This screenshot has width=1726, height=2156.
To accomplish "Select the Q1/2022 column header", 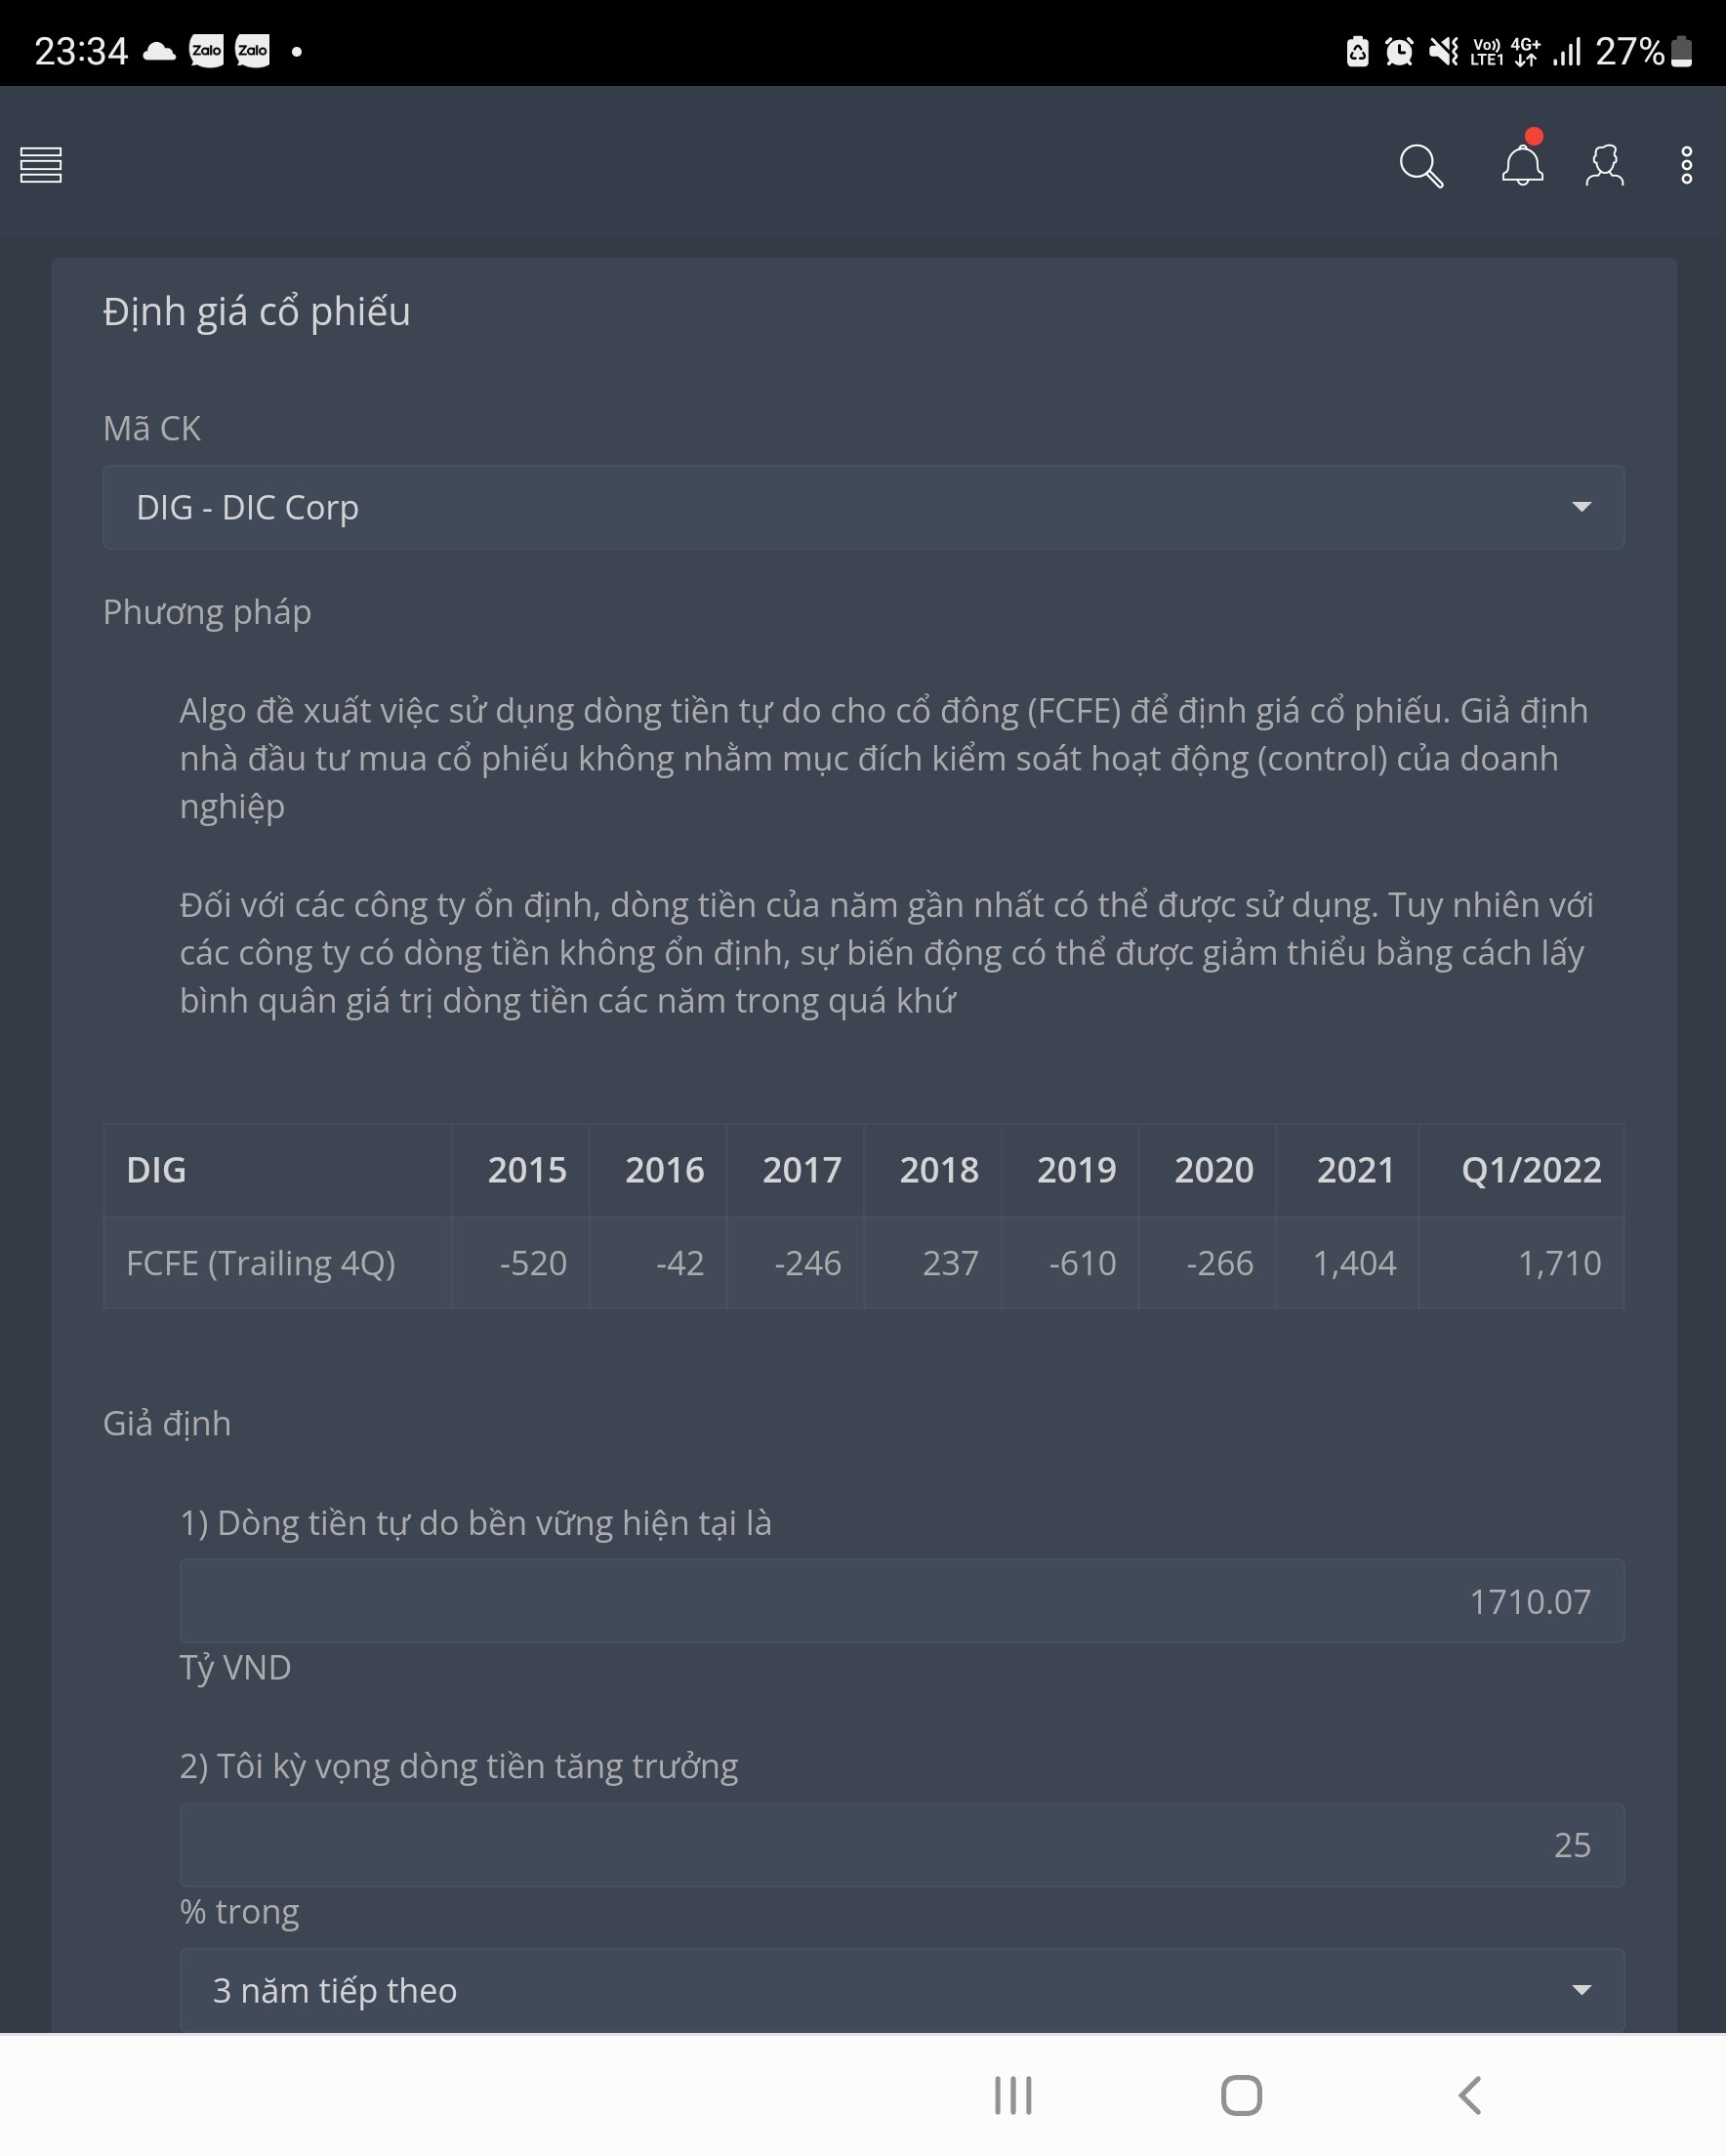I will [1530, 1170].
